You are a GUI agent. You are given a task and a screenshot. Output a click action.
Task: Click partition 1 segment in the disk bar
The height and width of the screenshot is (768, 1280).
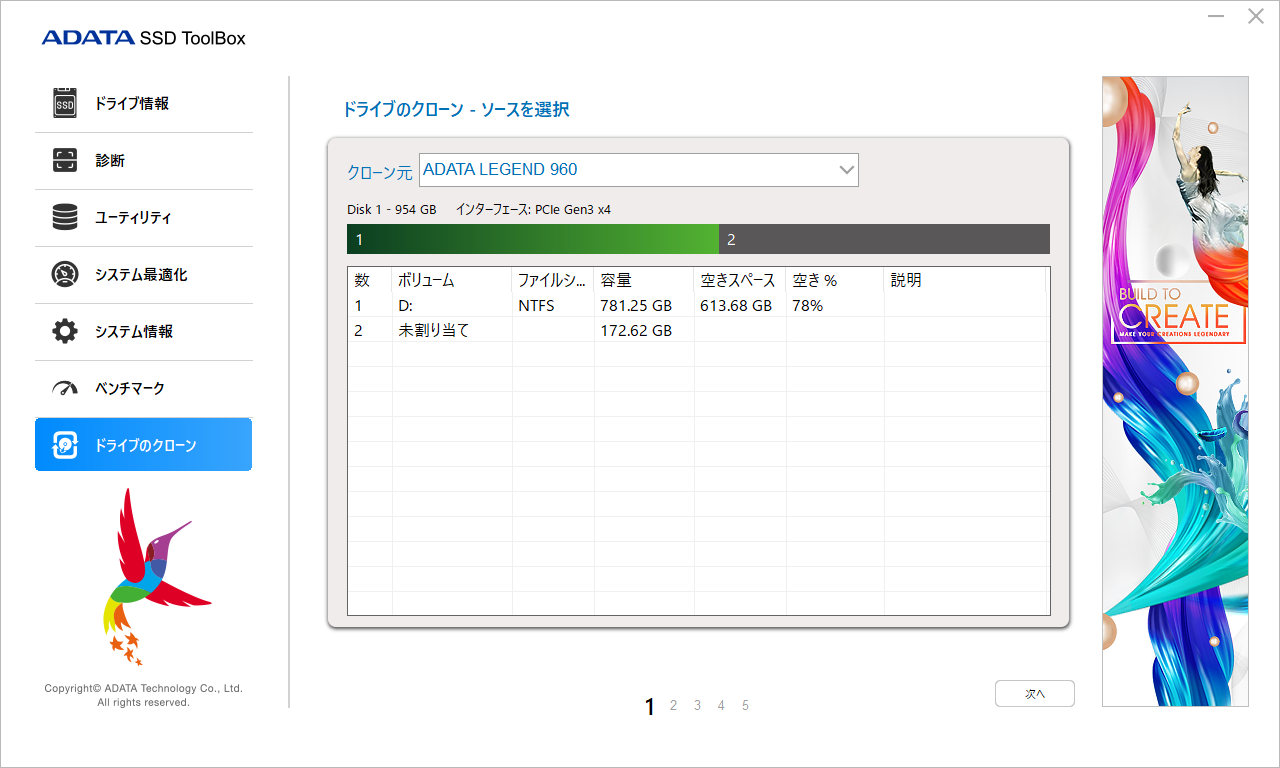coord(530,239)
